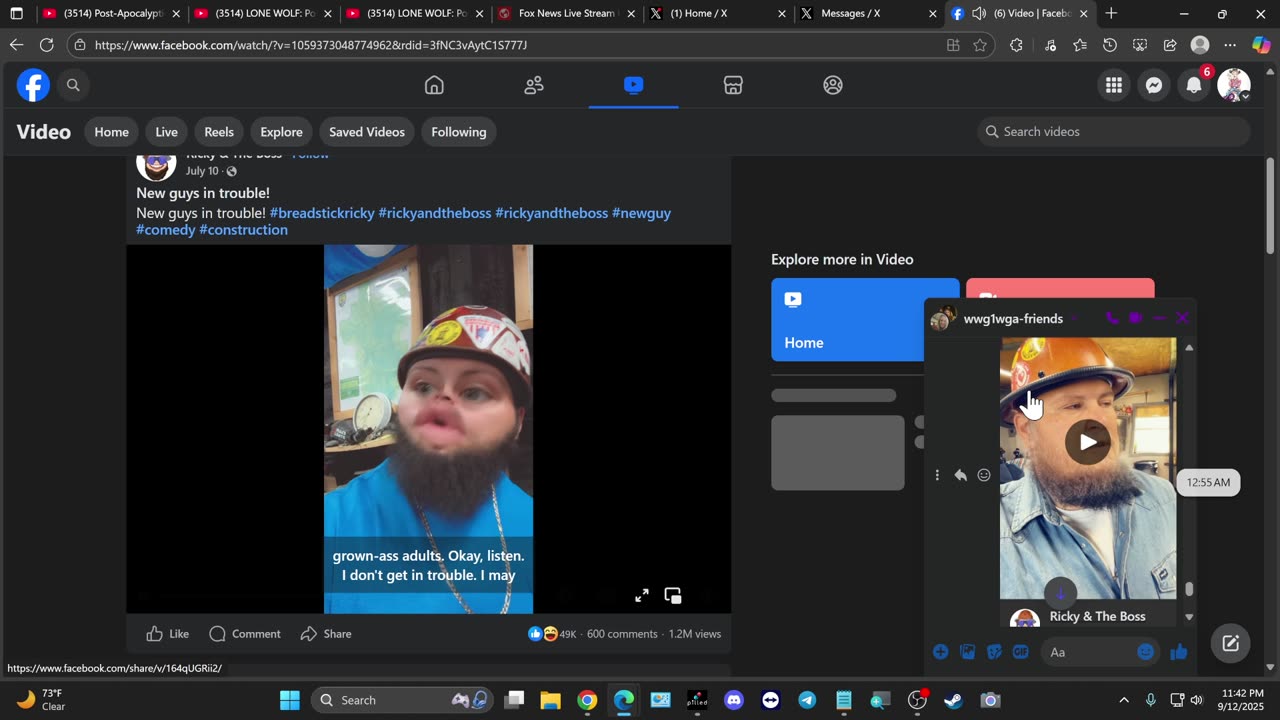The height and width of the screenshot is (720, 1280).
Task: Play the video in the chat window
Action: pyautogui.click(x=1088, y=442)
